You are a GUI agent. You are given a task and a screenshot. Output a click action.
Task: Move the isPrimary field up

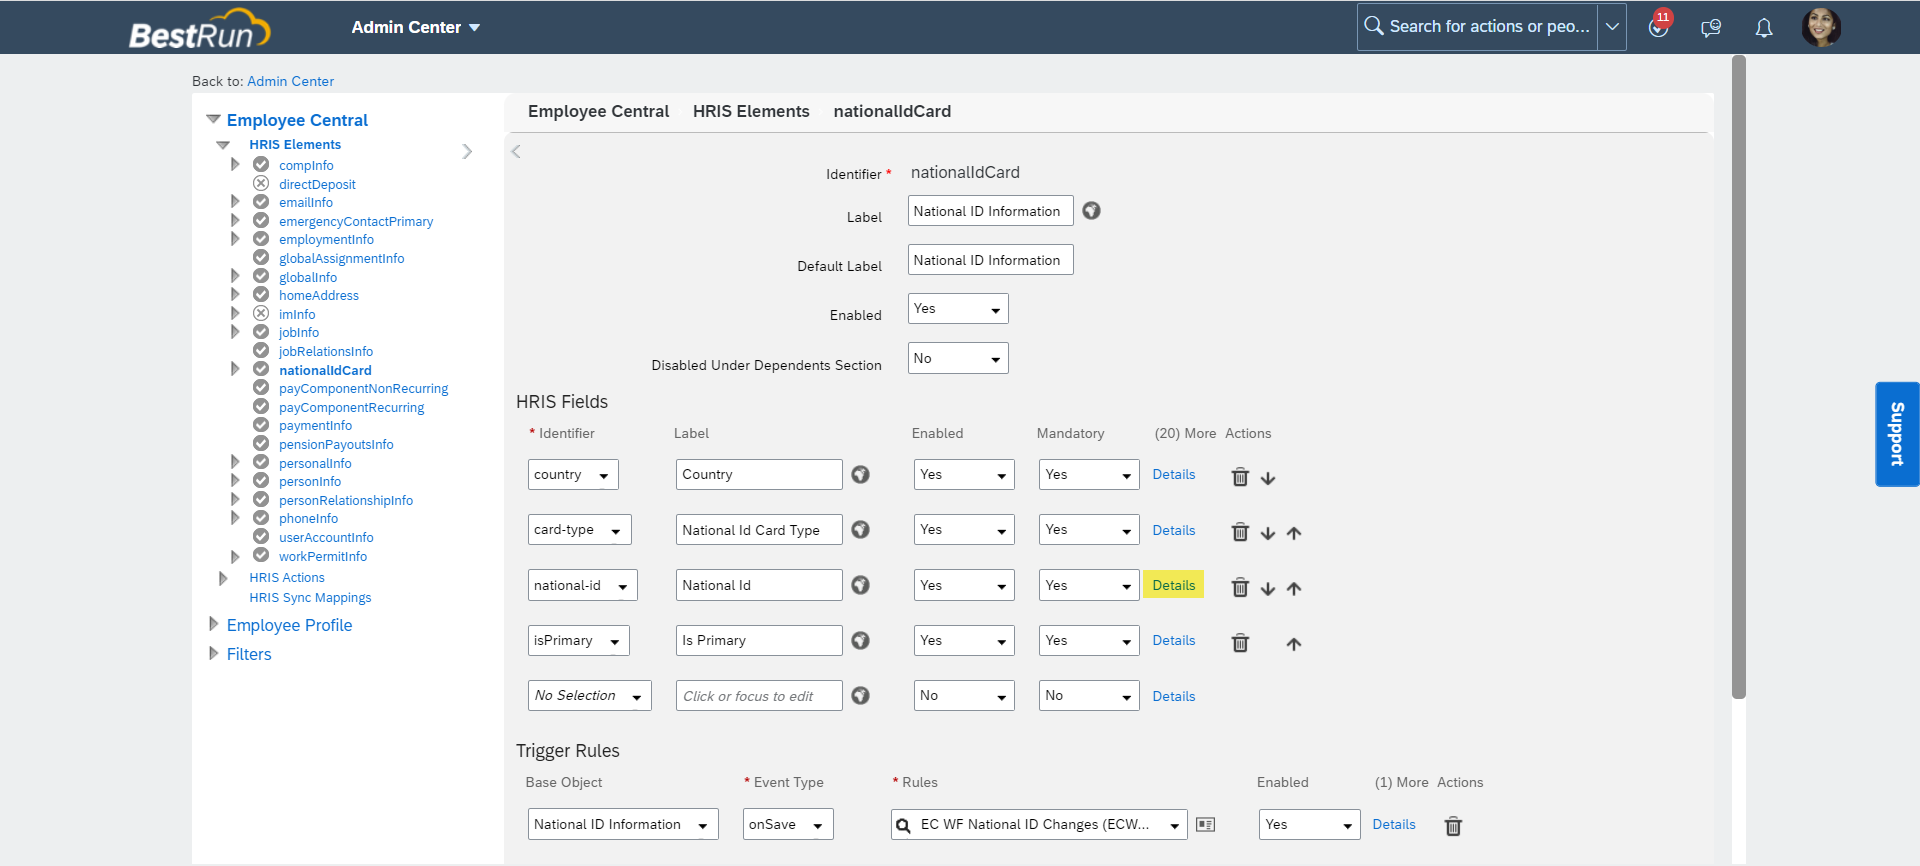(x=1294, y=644)
